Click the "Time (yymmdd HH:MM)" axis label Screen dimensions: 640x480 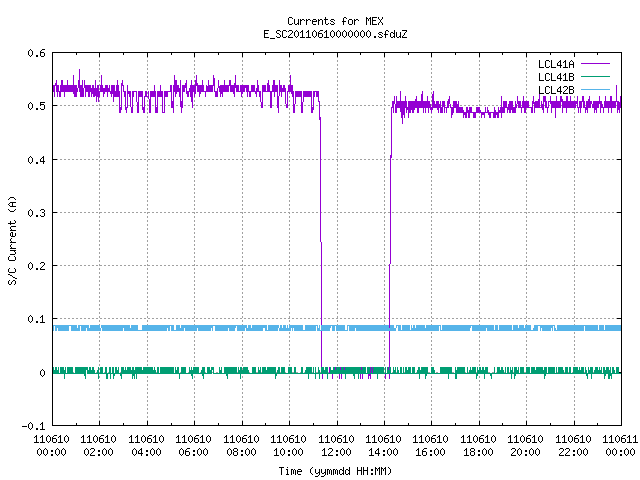[335, 471]
